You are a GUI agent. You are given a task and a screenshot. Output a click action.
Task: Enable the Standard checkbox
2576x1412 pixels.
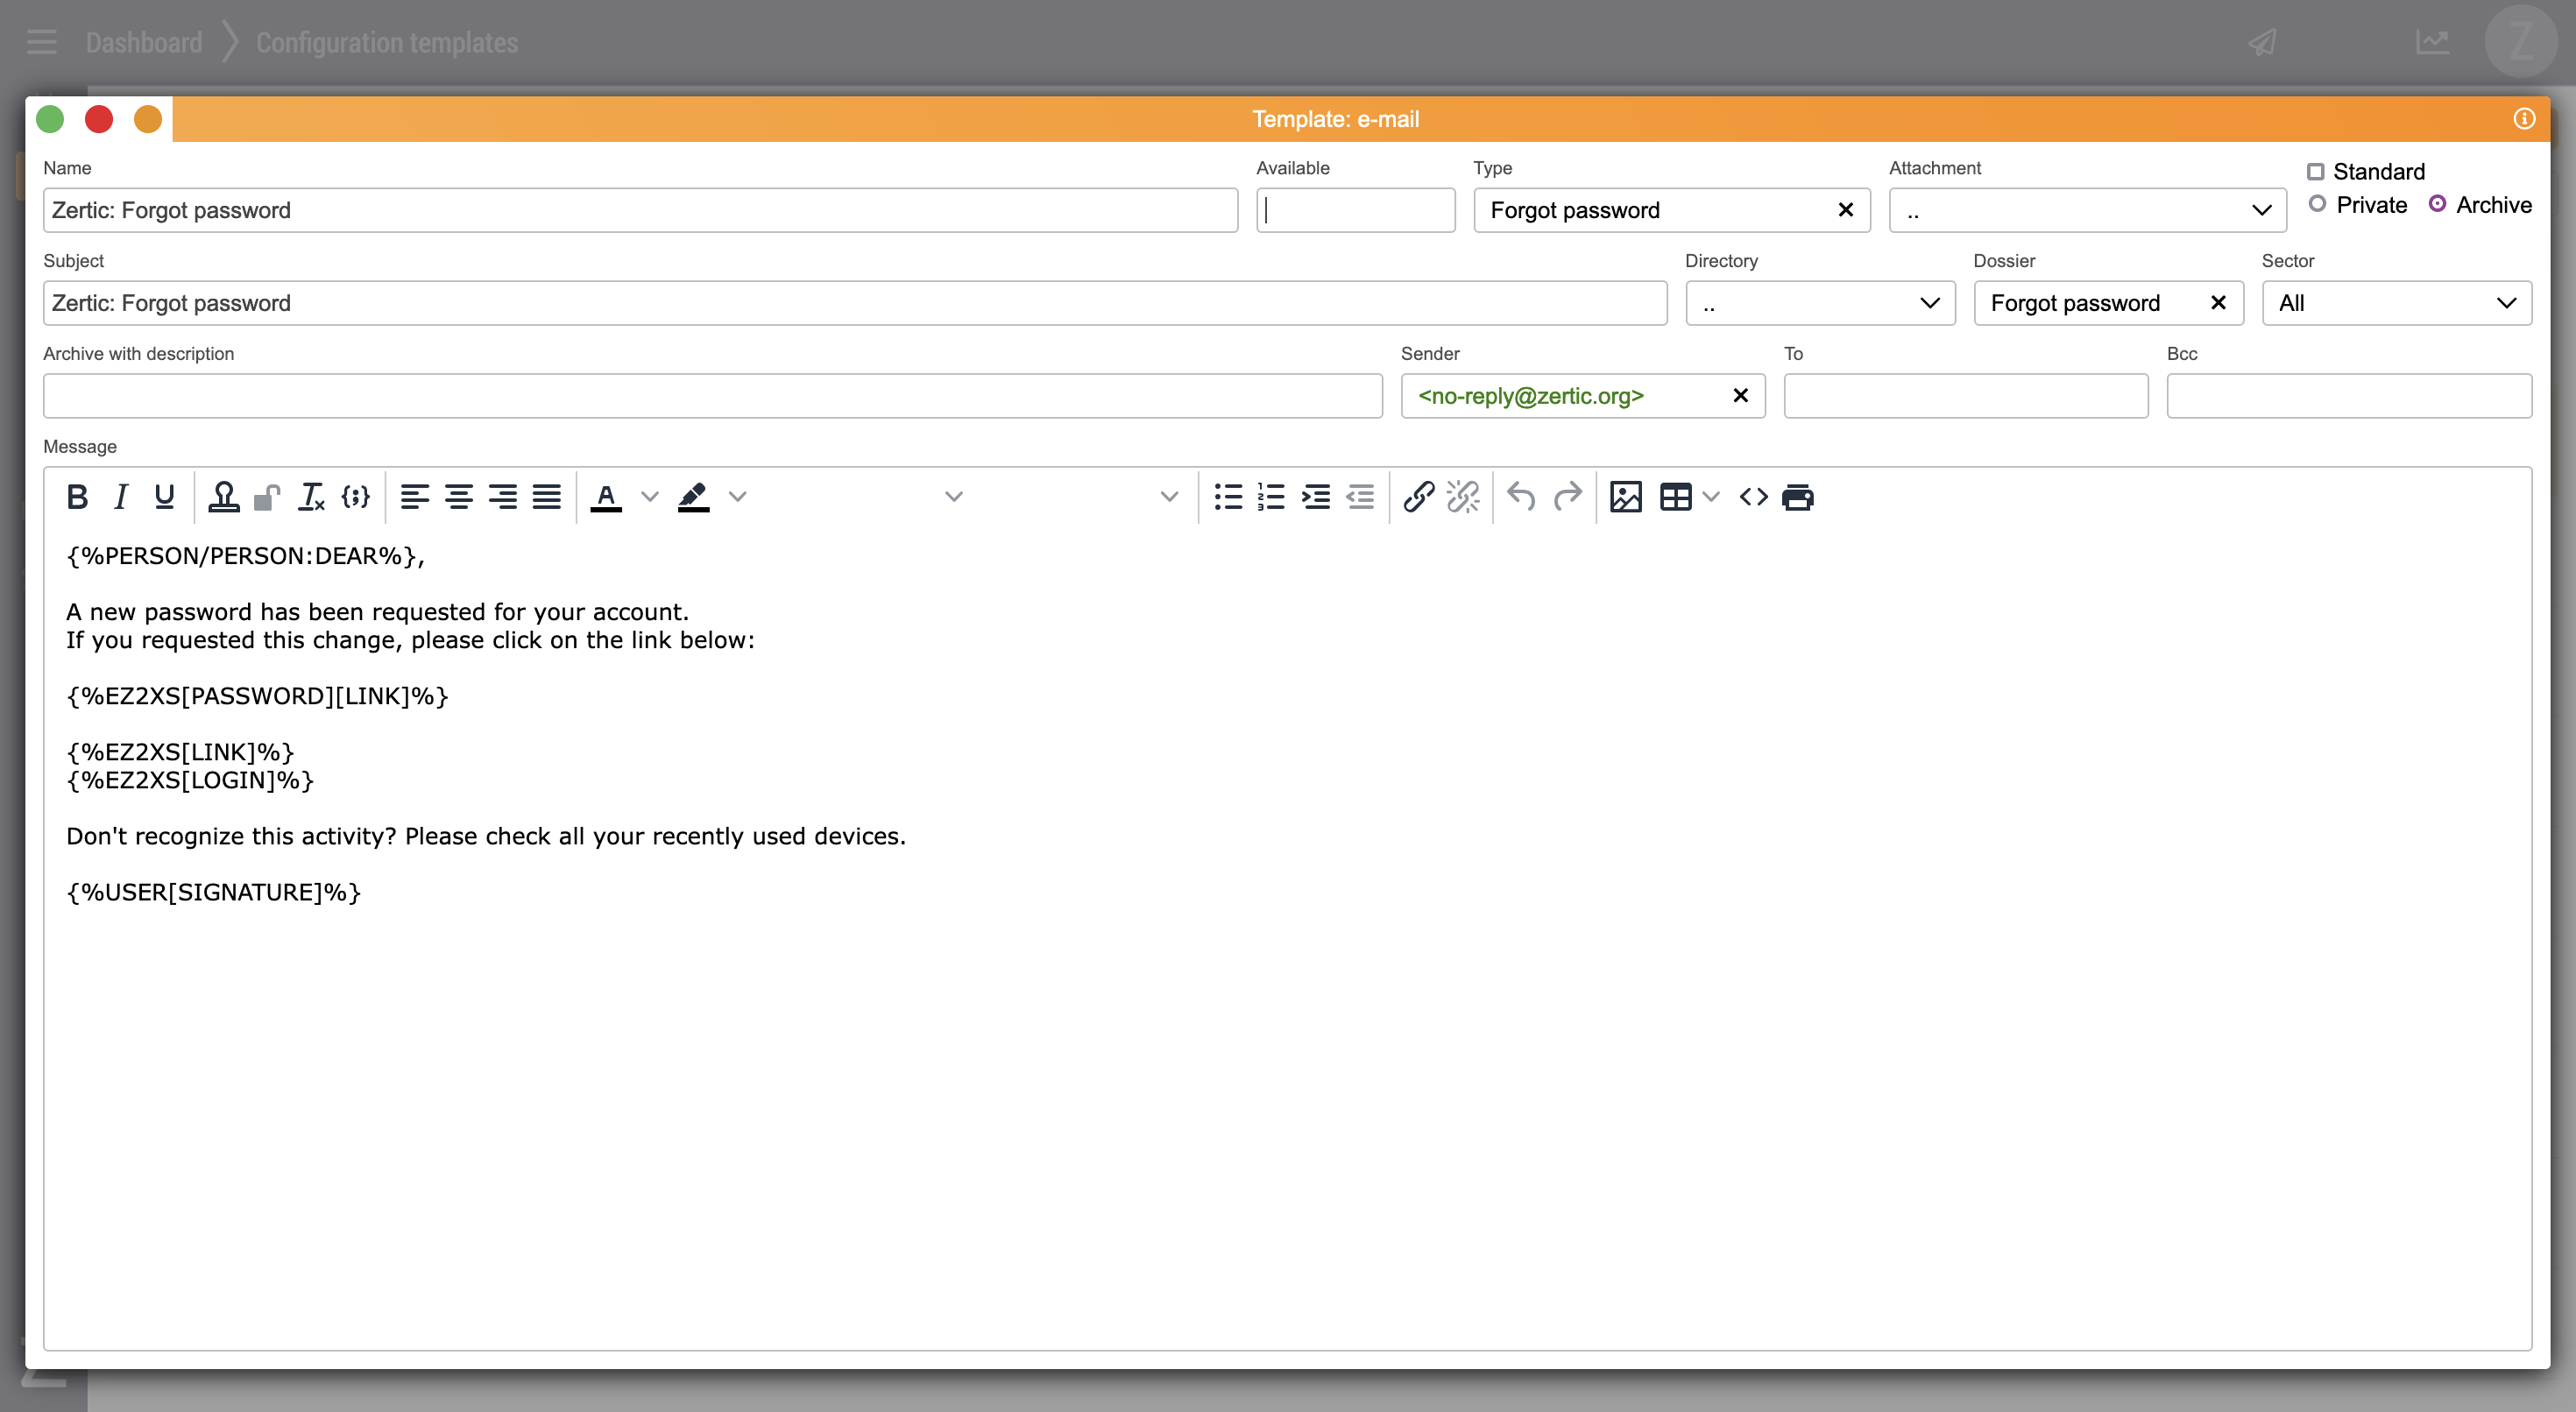(x=2315, y=172)
